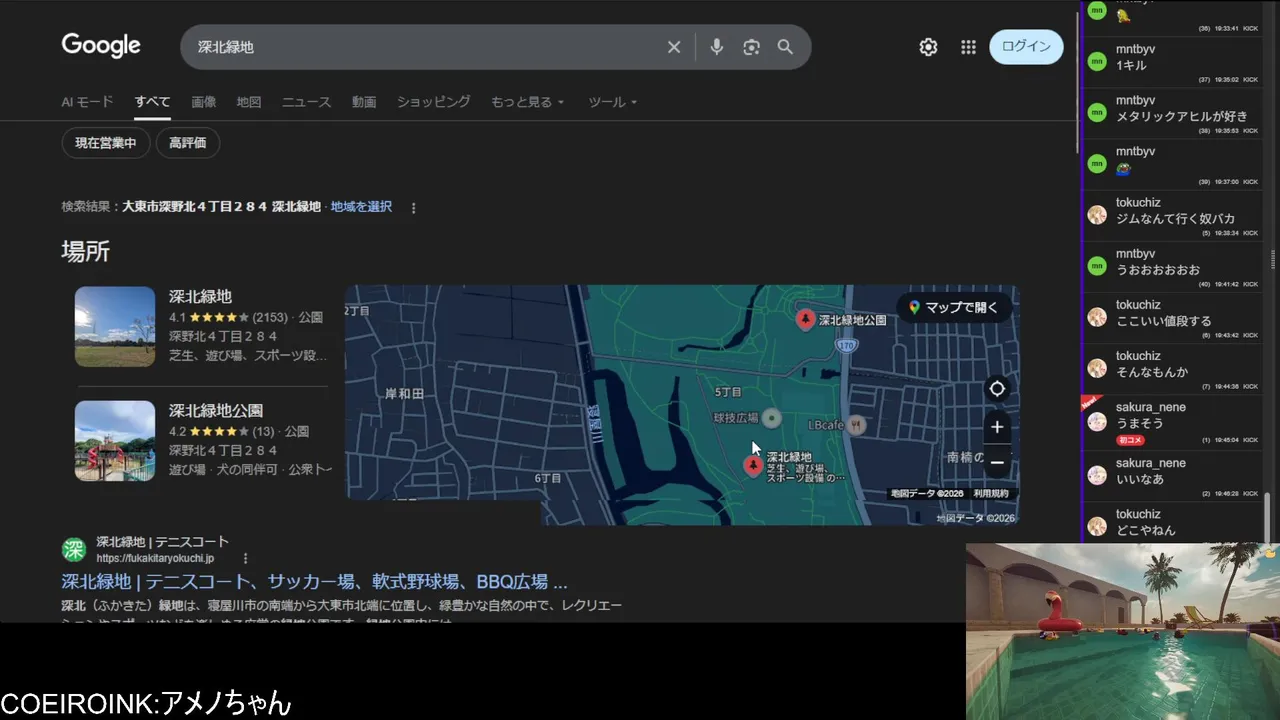Click the 地域を選択 link
Image resolution: width=1280 pixels, height=720 pixels.
click(361, 207)
